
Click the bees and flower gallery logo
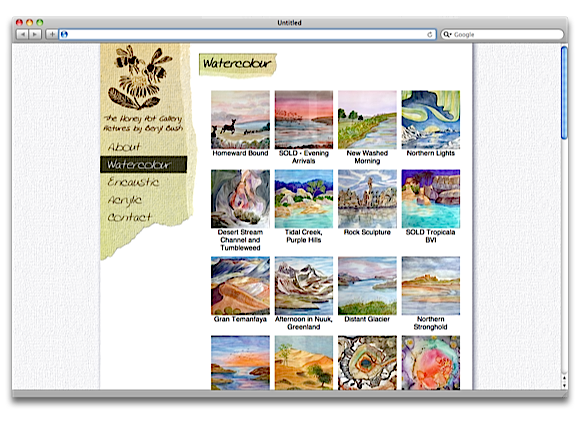tap(140, 78)
